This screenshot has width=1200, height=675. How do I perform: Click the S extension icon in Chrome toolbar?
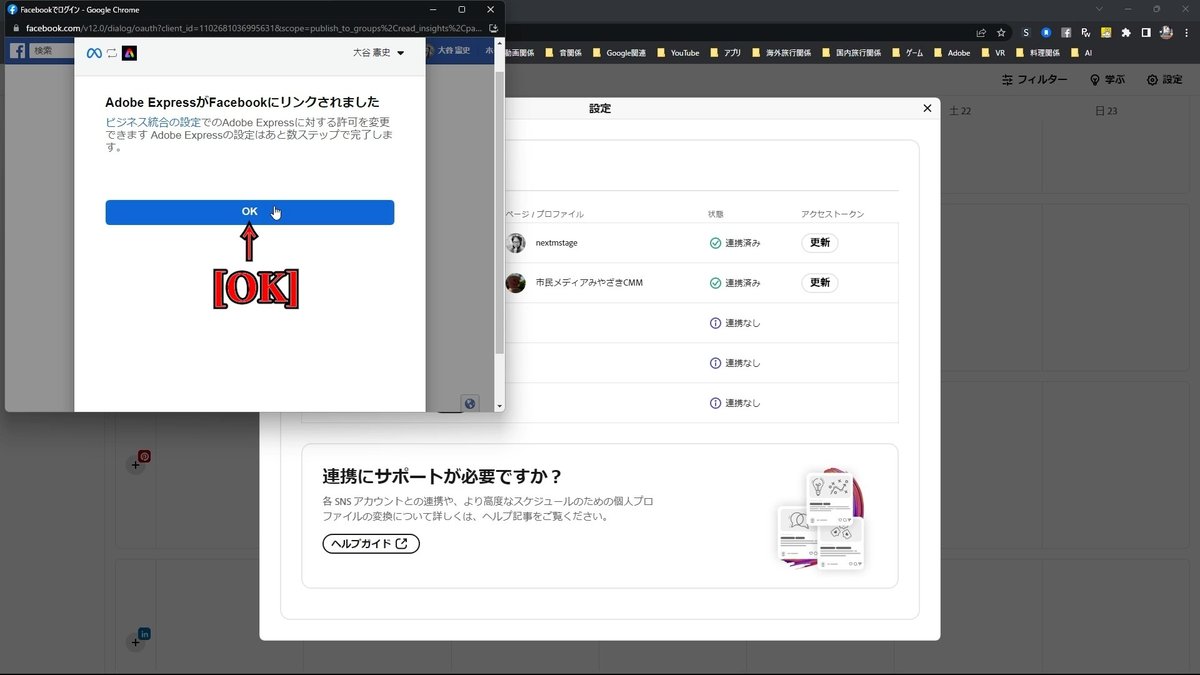[1026, 32]
